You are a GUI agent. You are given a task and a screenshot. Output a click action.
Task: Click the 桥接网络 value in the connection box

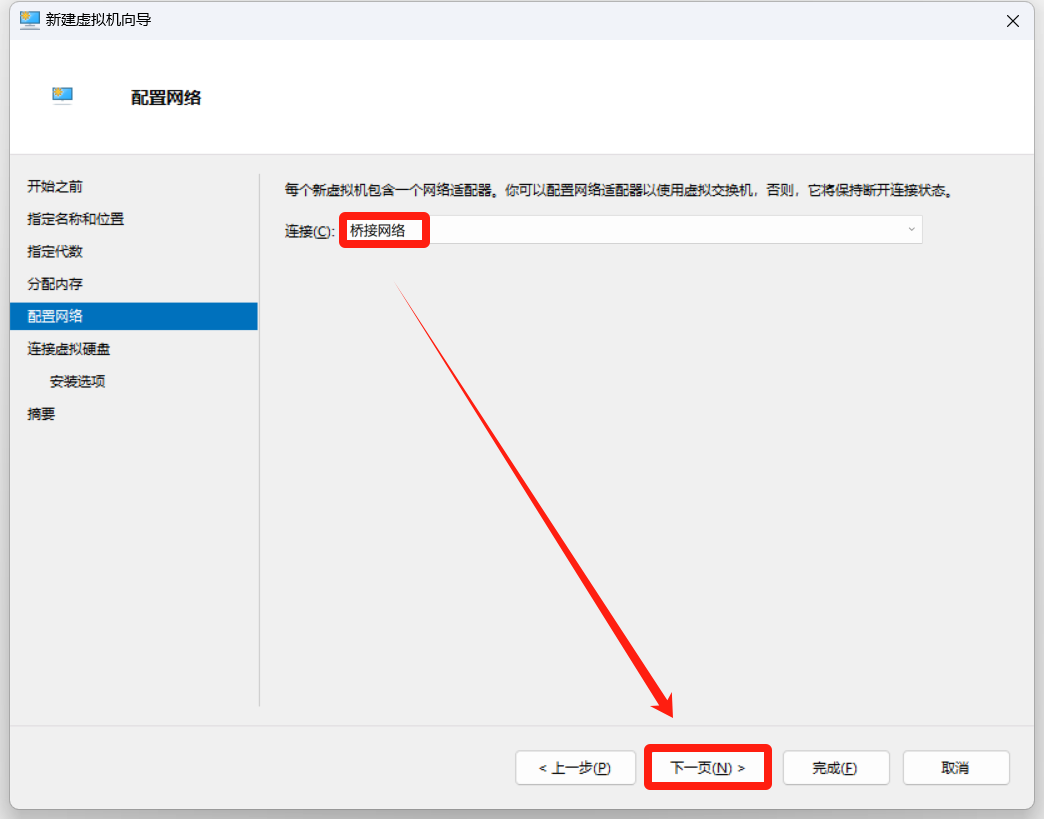pyautogui.click(x=378, y=230)
